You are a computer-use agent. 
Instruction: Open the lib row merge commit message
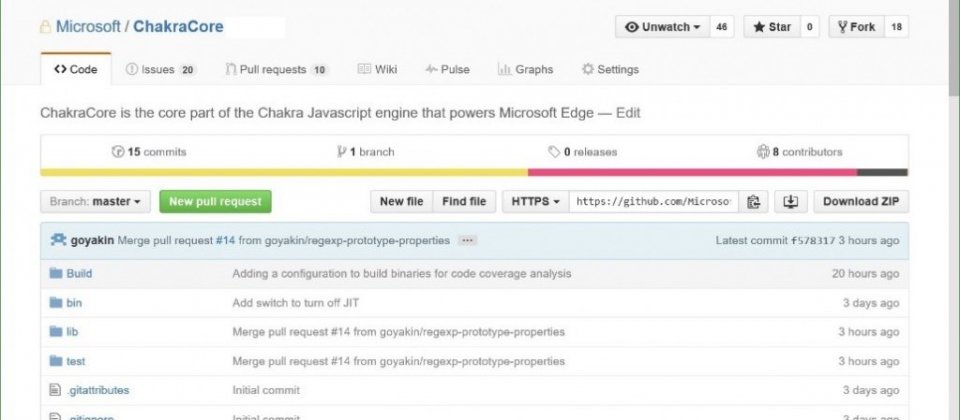coord(399,332)
